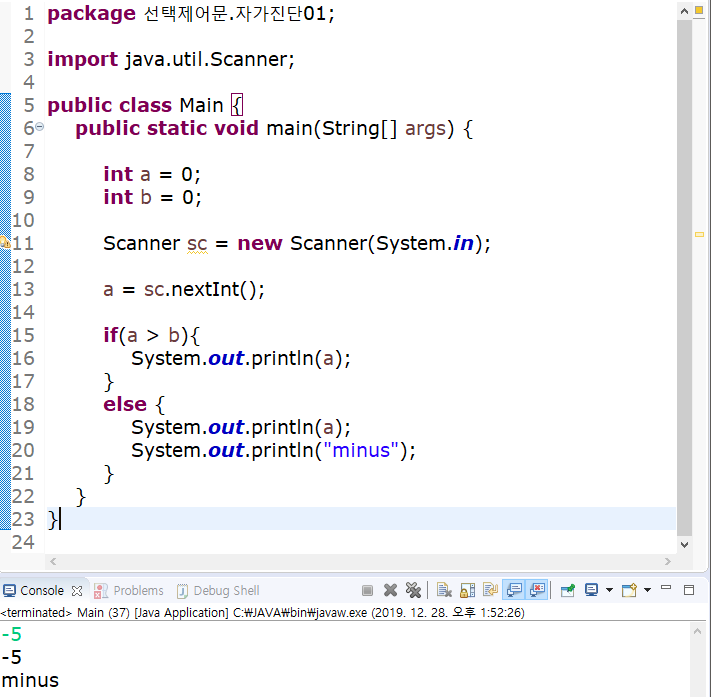Click the yellow warning annotation in overview ruler
This screenshot has height=697, width=711.
pos(699,234)
